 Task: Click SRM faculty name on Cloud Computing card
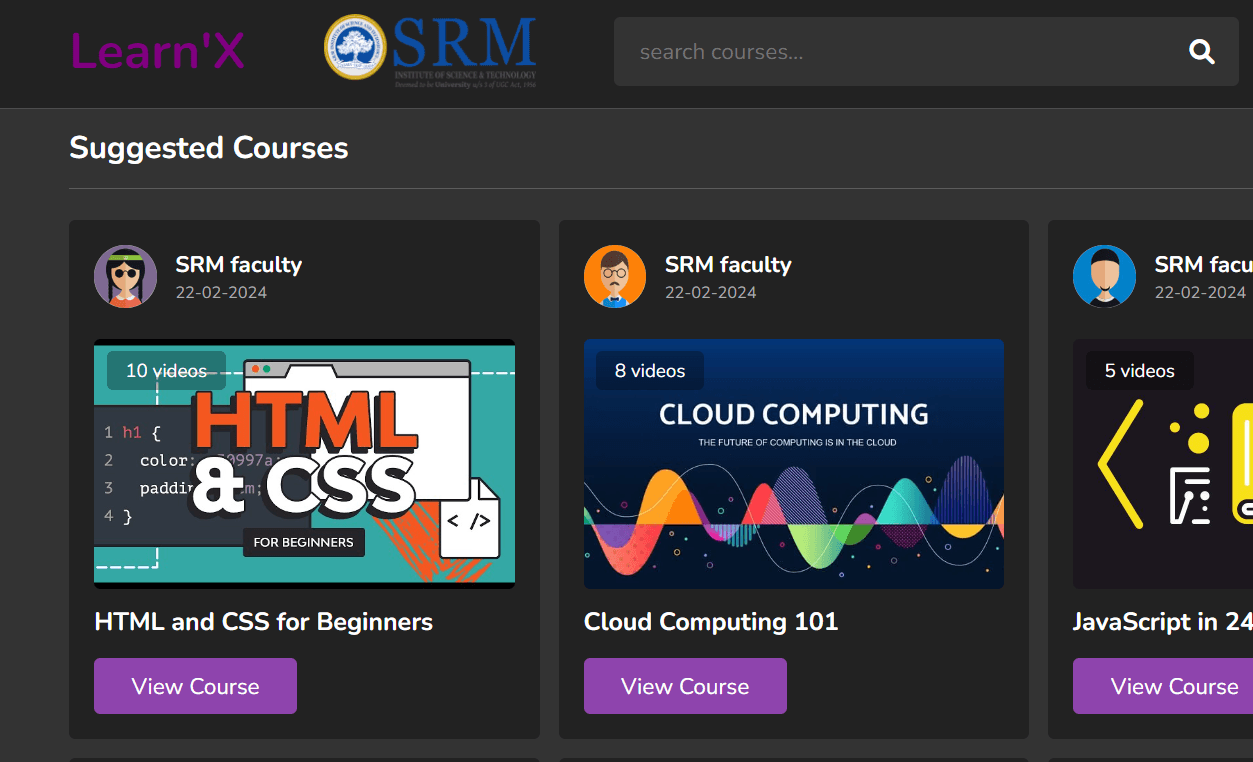tap(728, 265)
